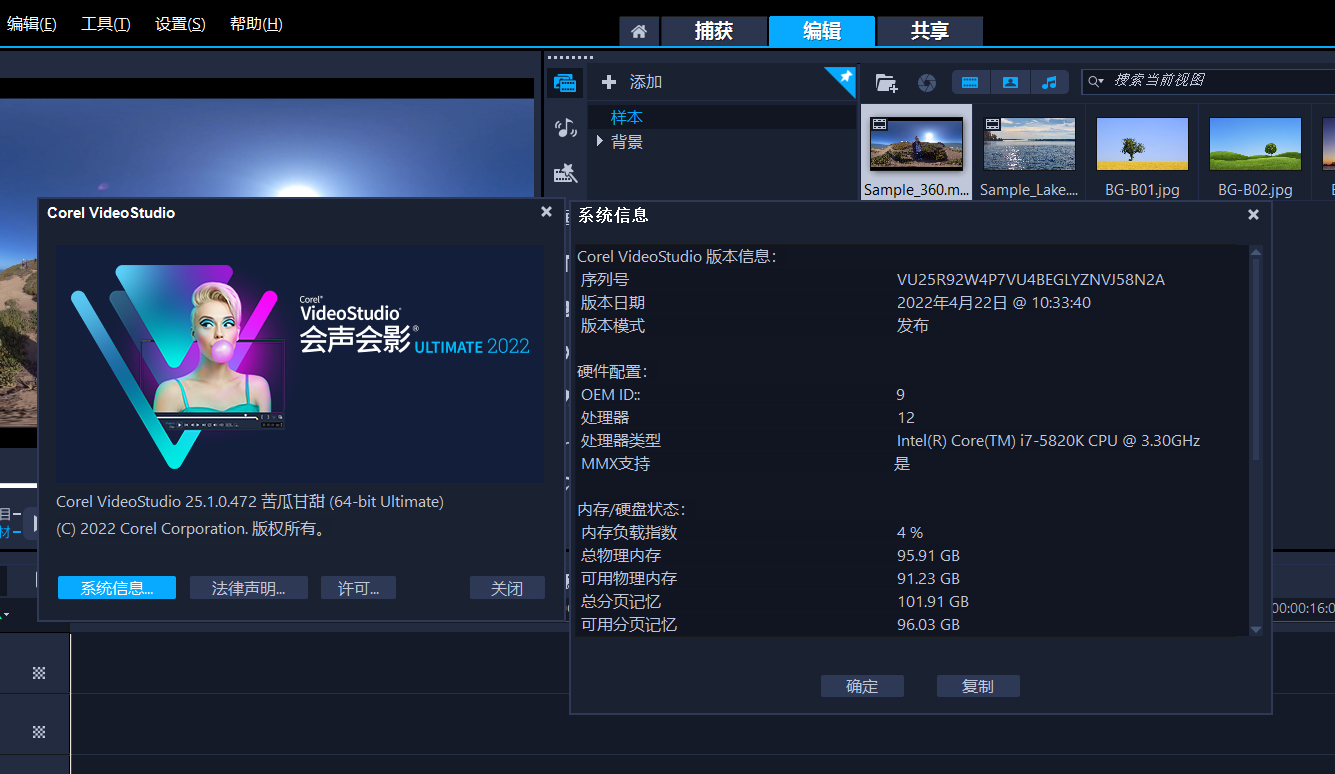Open the search options dropdown magnifier
The width and height of the screenshot is (1335, 774).
tap(1097, 81)
